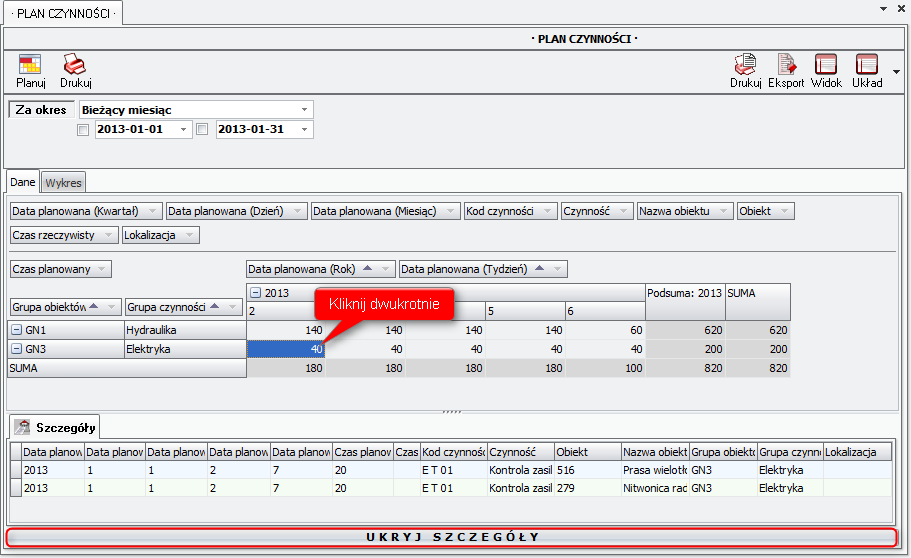Select the Dane tab

23,183
